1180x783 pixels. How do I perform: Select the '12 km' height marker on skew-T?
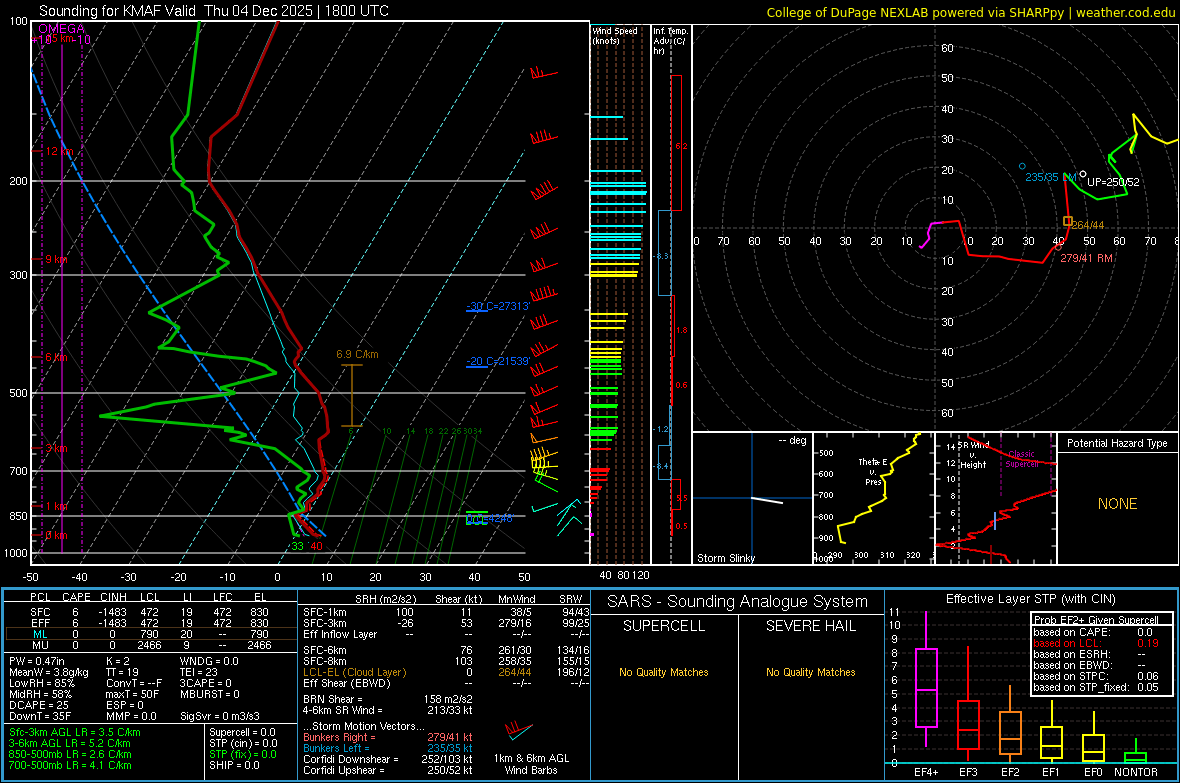click(59, 151)
